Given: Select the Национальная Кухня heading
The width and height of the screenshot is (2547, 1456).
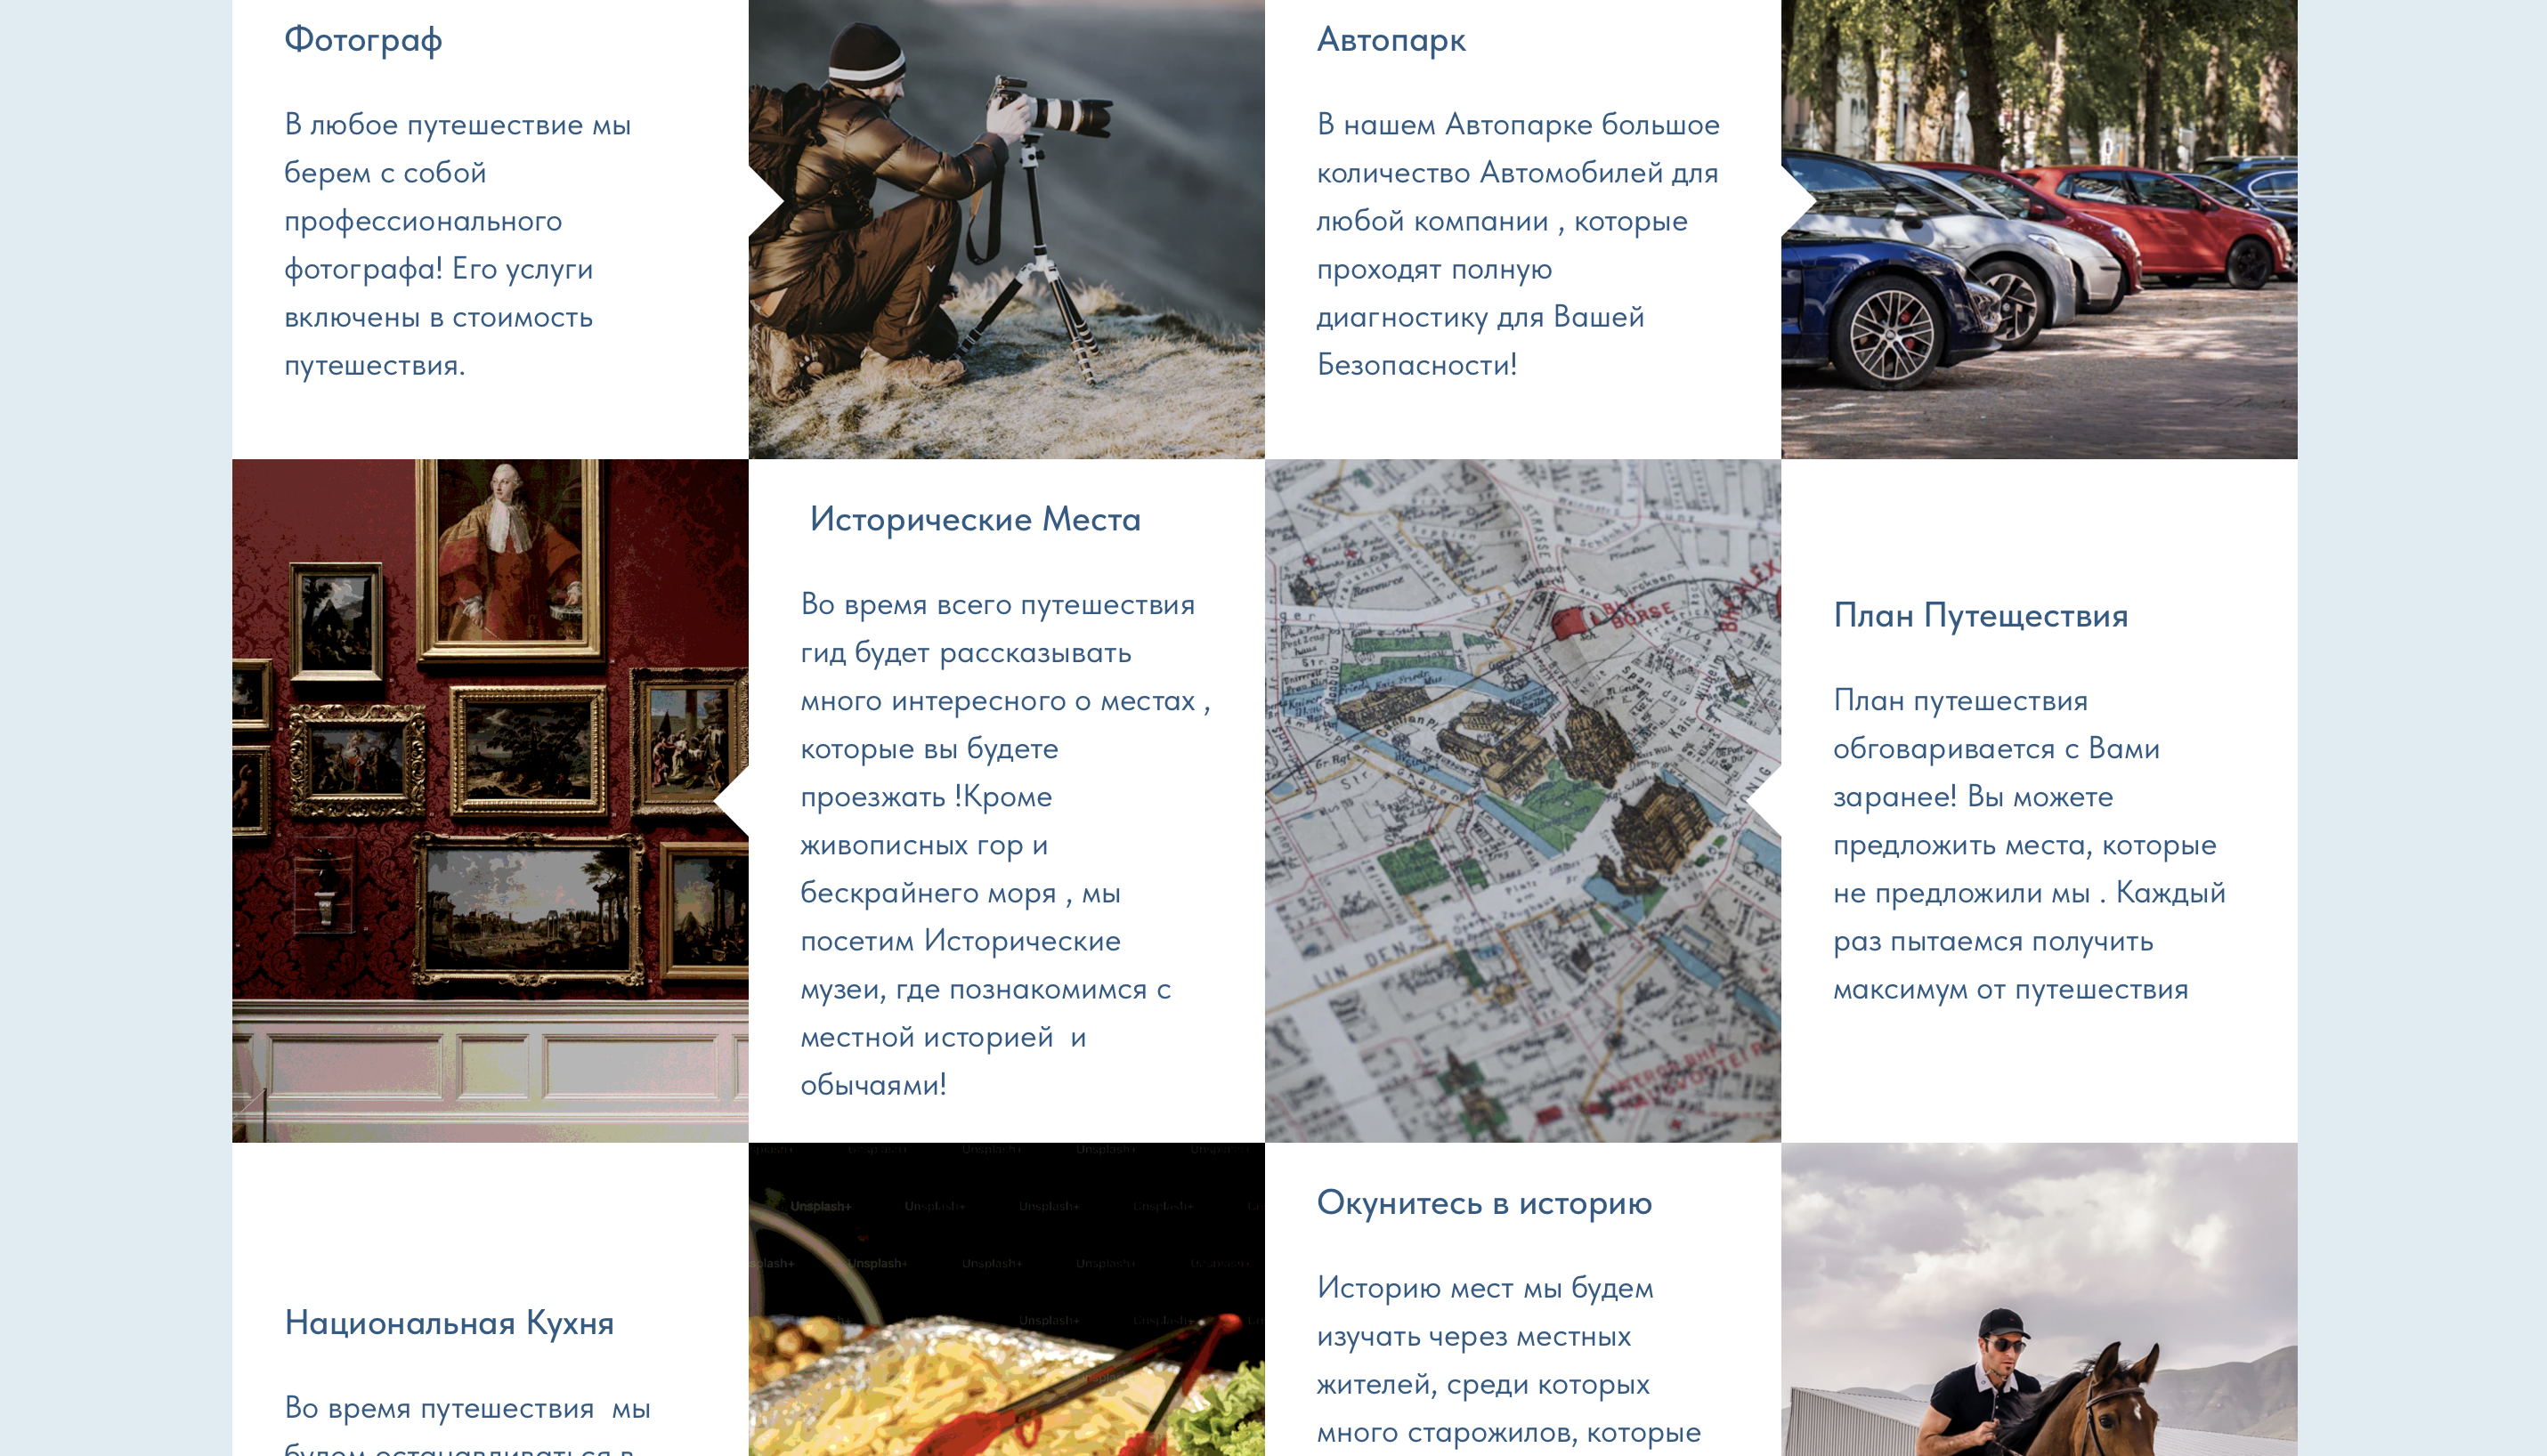Looking at the screenshot, I should coord(449,1322).
